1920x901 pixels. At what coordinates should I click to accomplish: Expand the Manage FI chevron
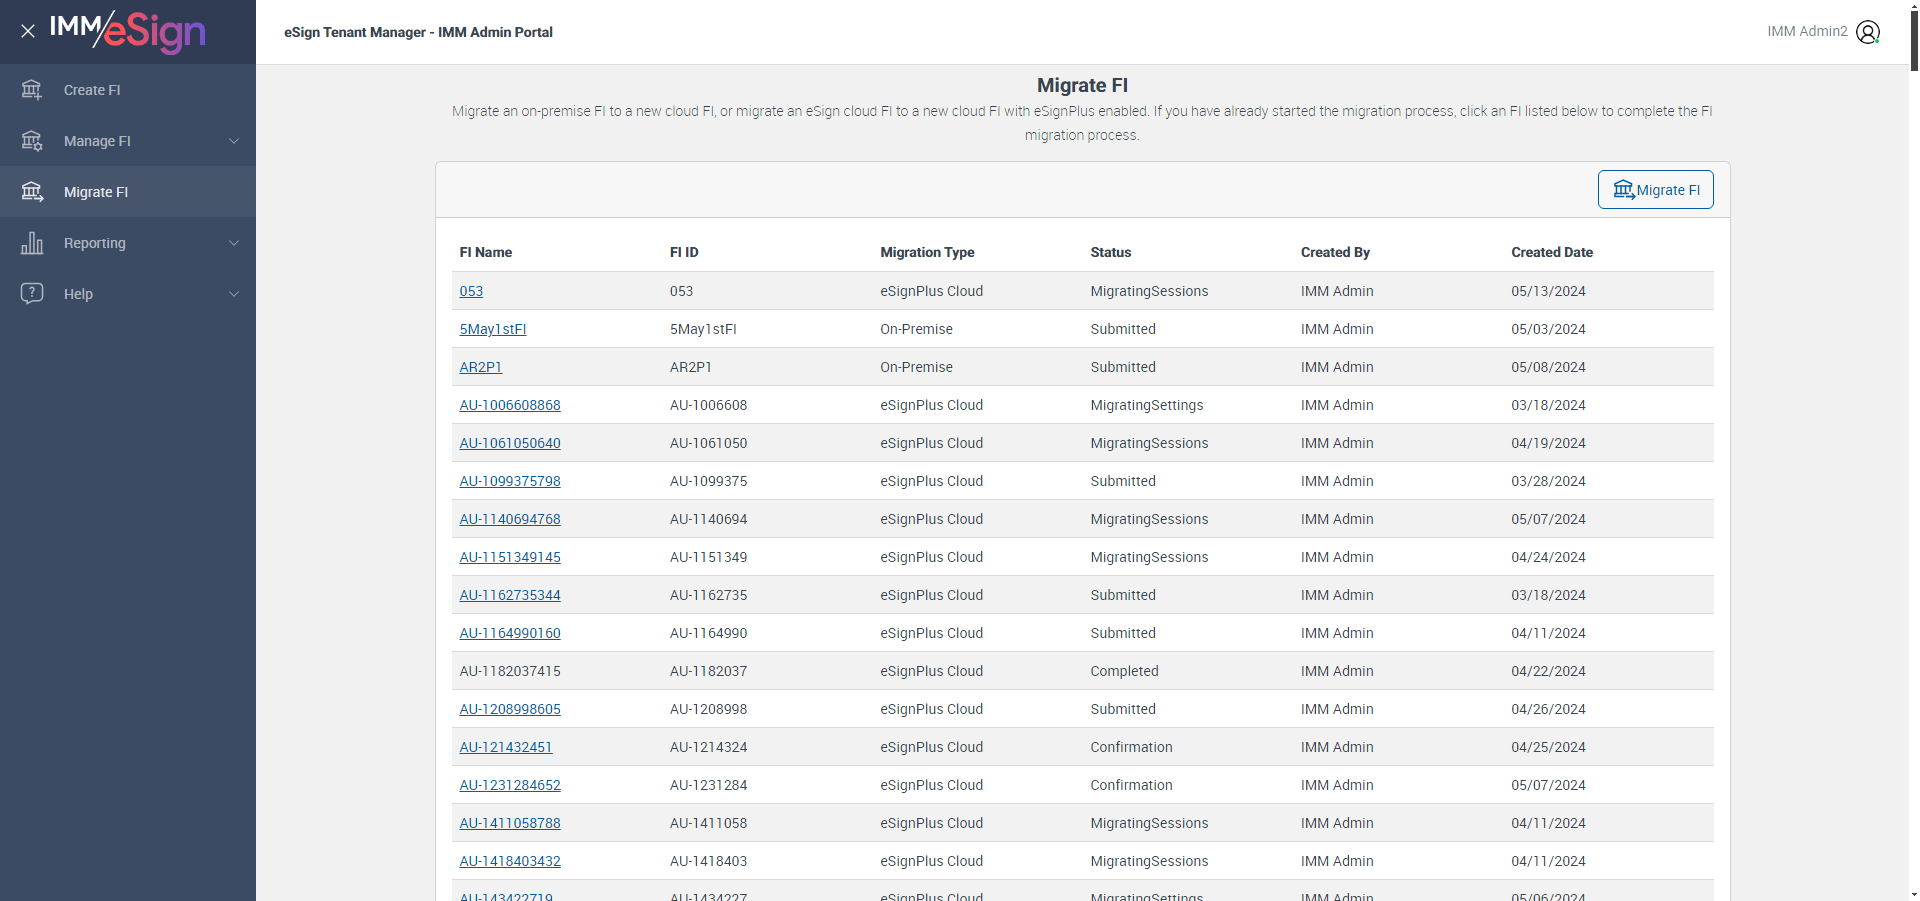pos(234,141)
